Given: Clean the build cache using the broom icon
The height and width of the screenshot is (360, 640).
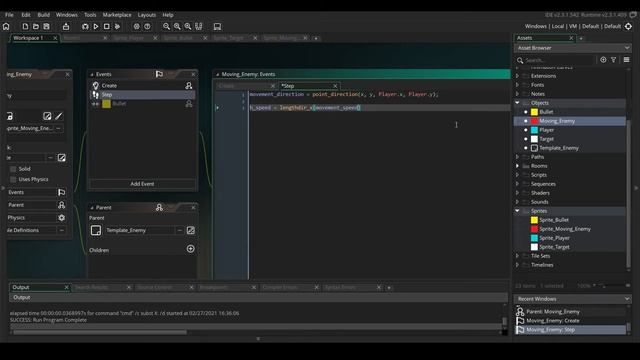Looking at the screenshot, I should [x=117, y=27].
